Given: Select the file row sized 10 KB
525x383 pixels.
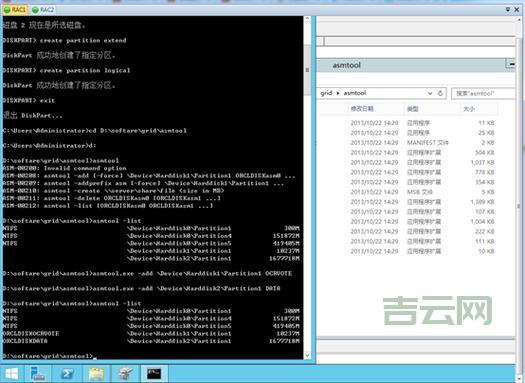Looking at the screenshot, I should [x=408, y=251].
